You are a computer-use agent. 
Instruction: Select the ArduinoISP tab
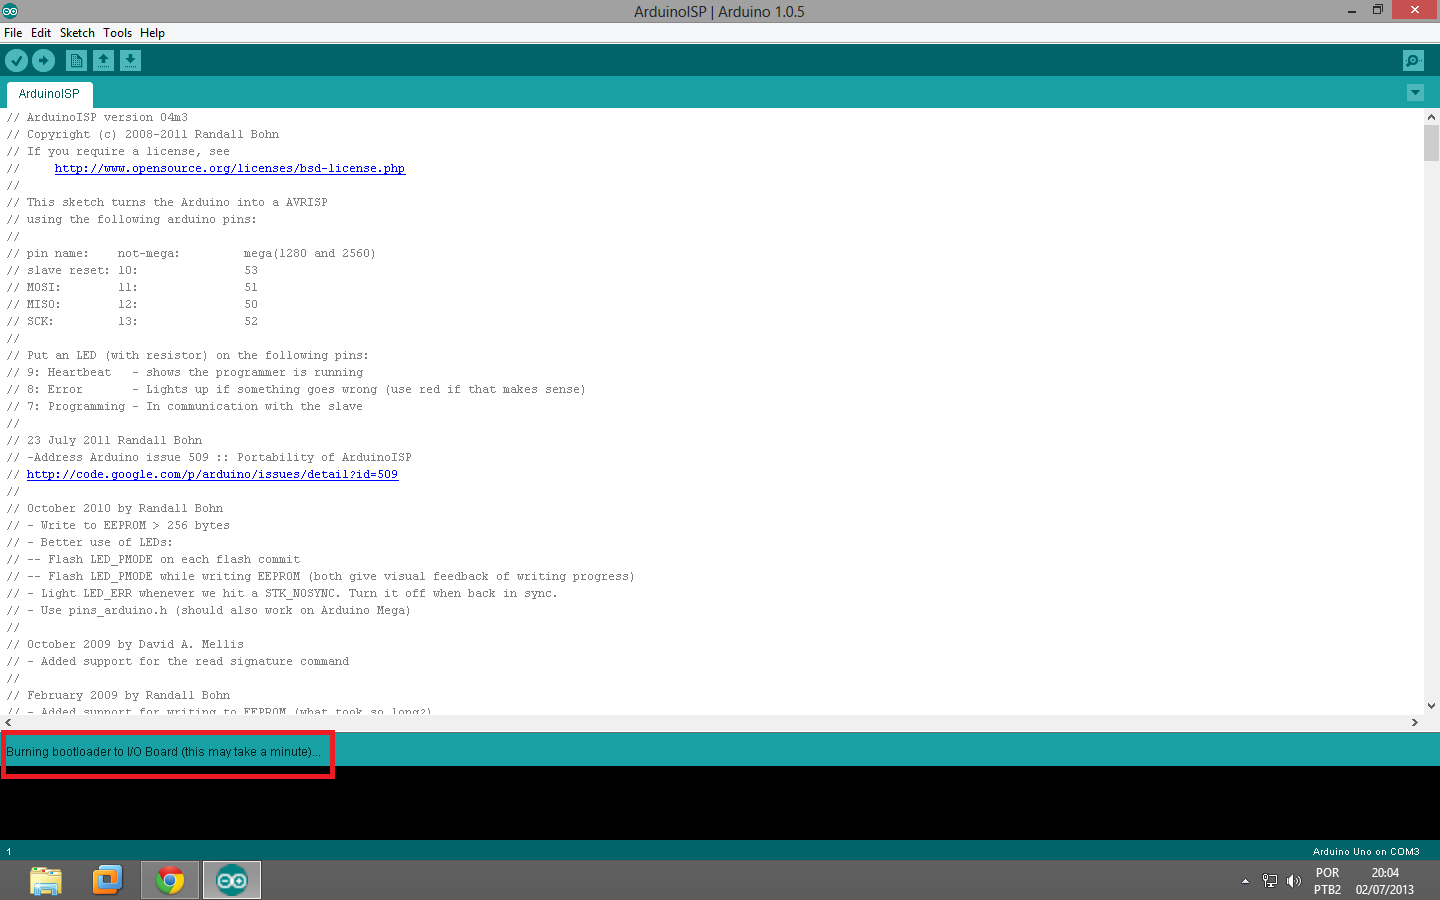(49, 93)
